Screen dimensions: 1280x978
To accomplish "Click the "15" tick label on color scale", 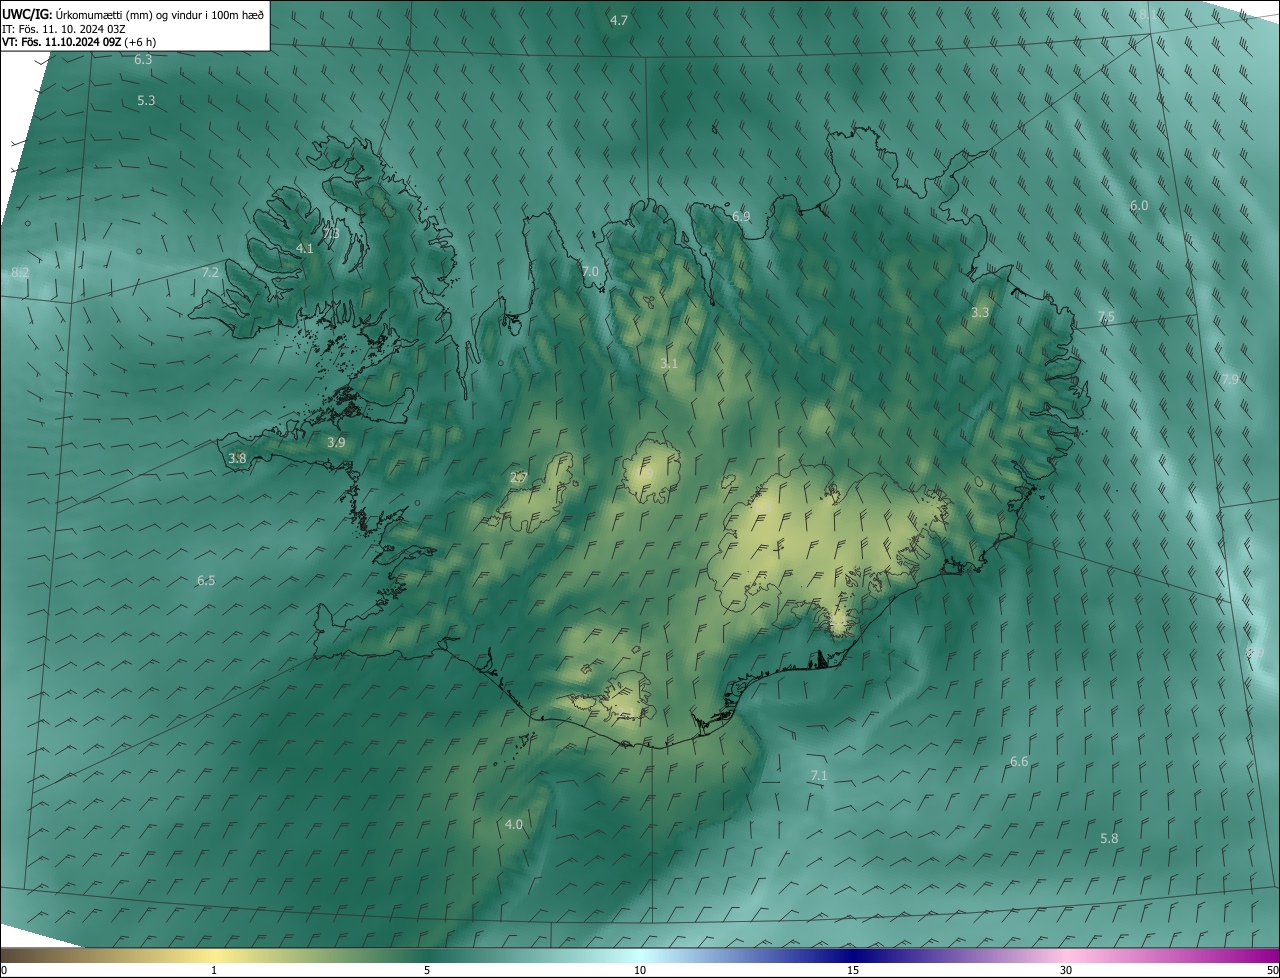I will pos(853,971).
